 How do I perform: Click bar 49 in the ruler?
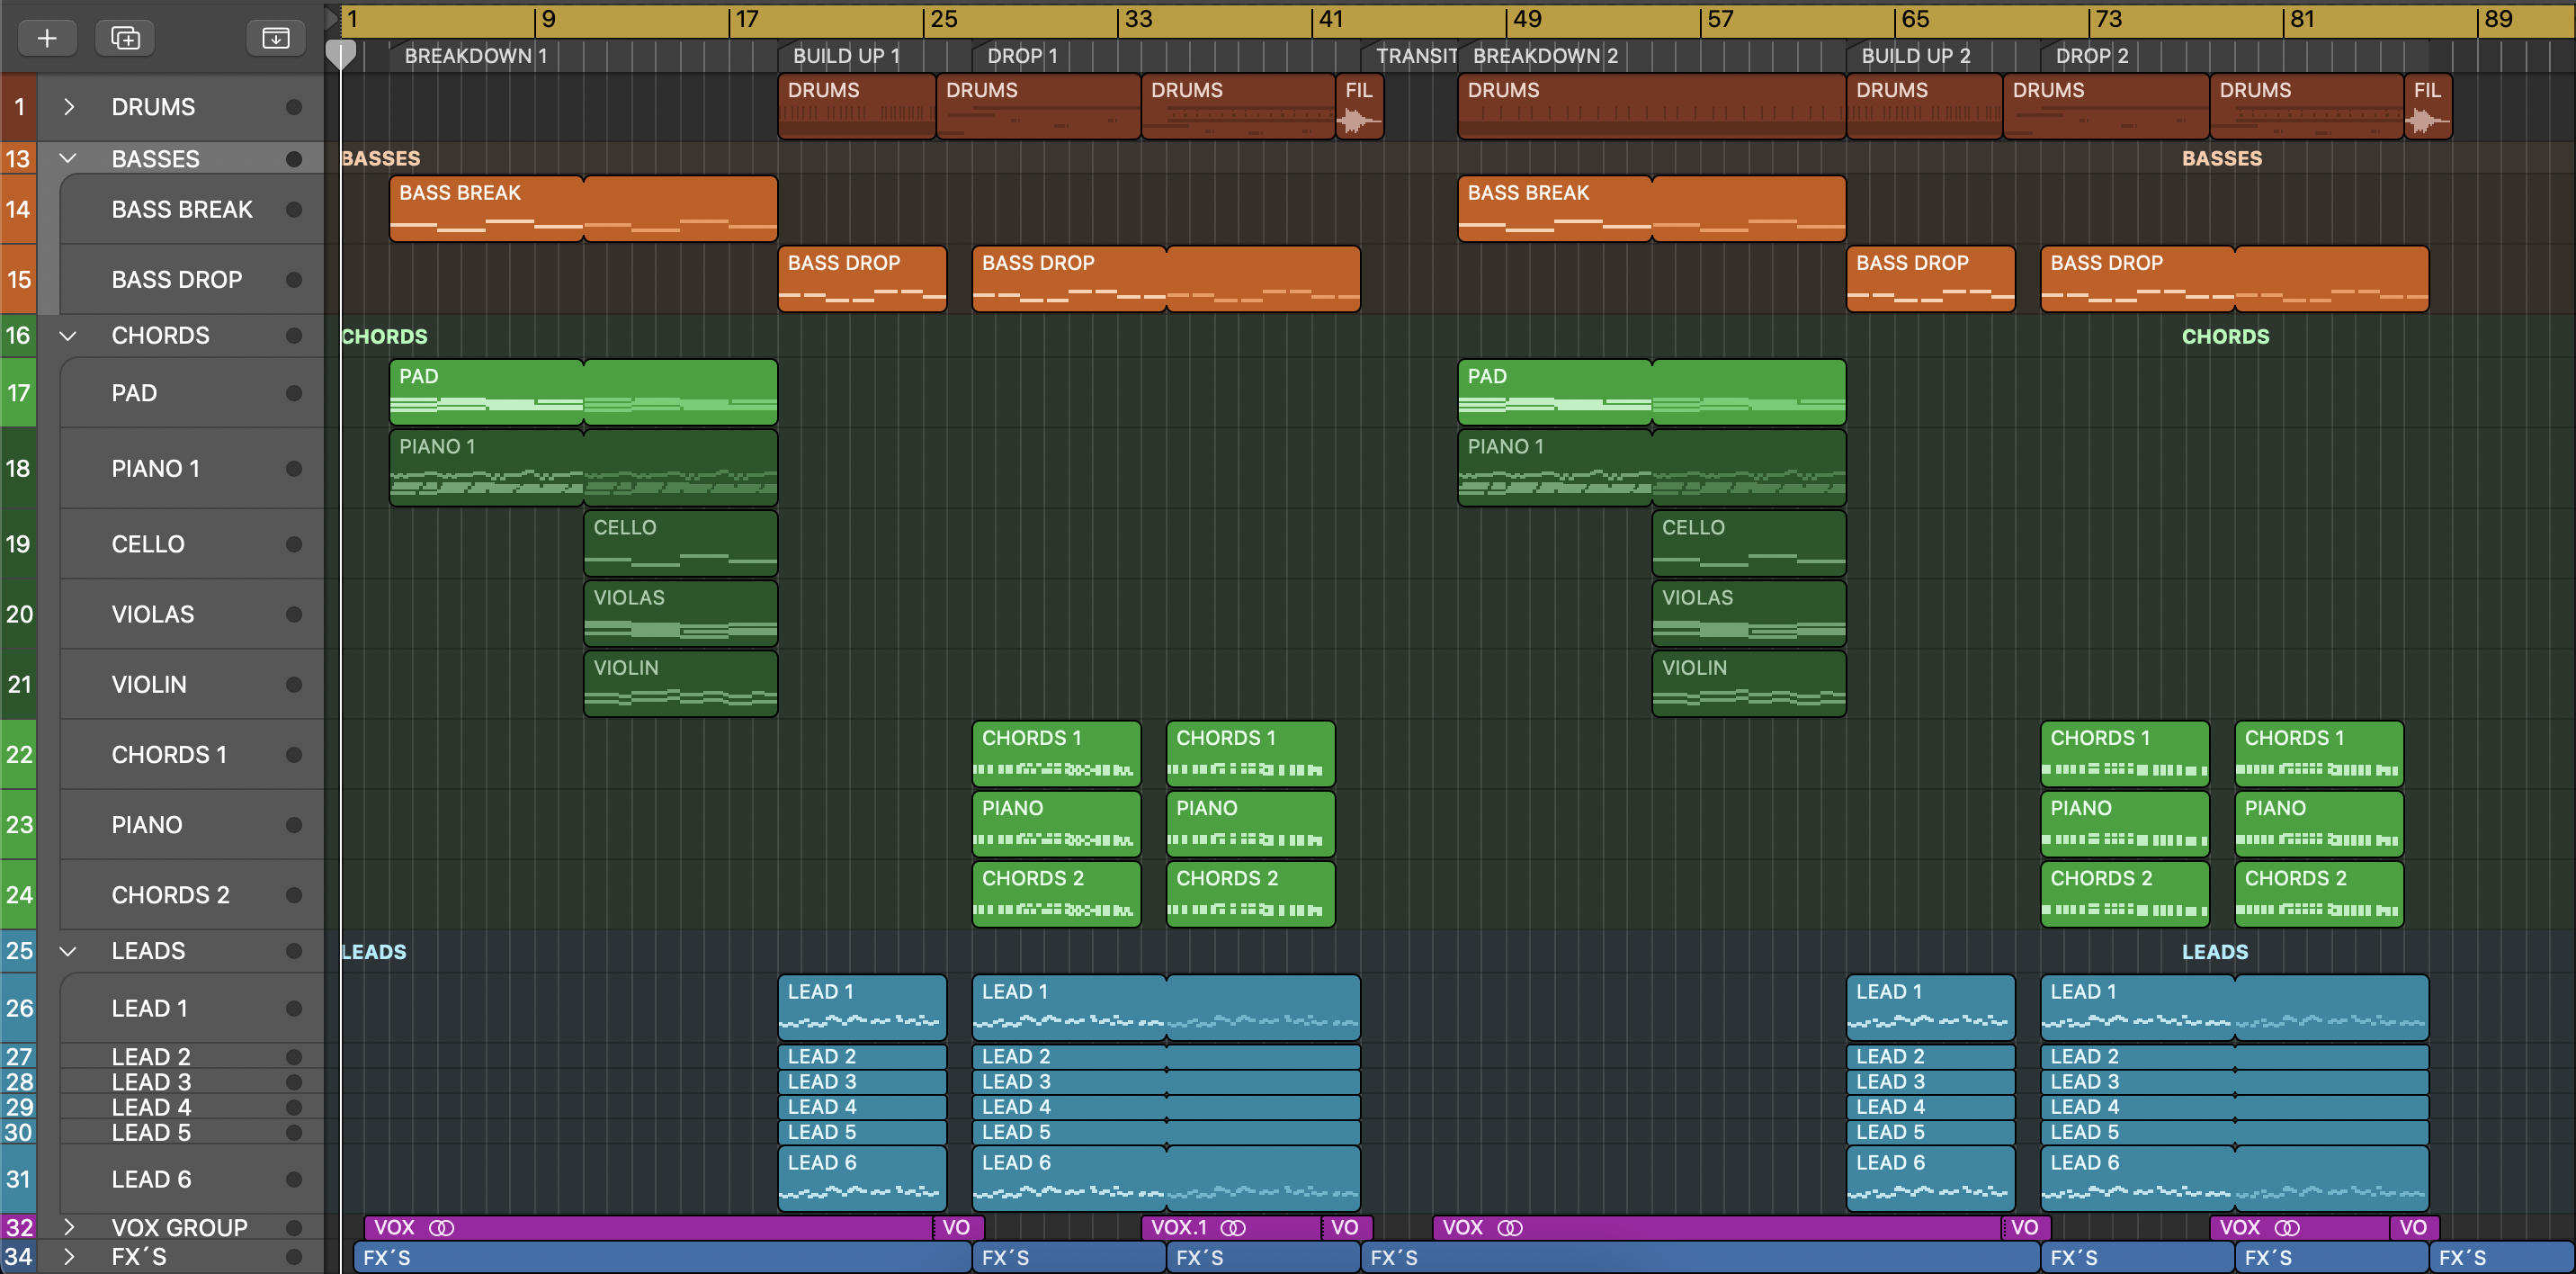1526,19
